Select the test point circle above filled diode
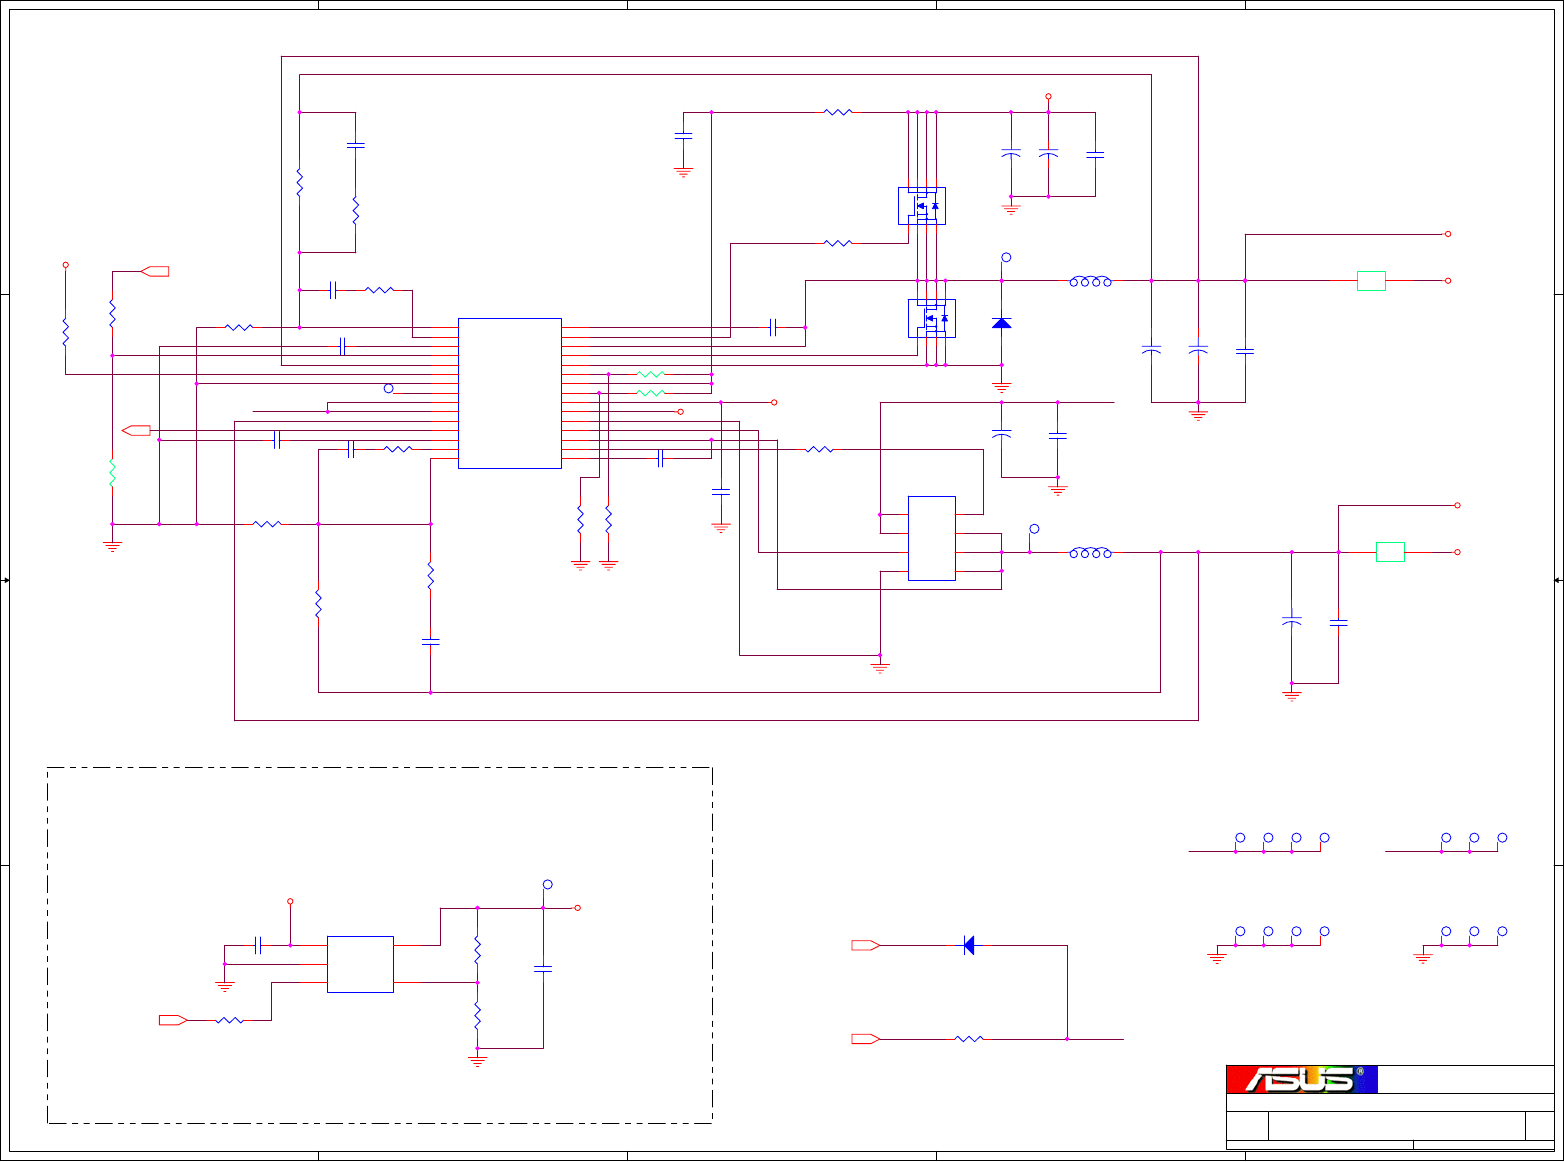 tap(1006, 257)
